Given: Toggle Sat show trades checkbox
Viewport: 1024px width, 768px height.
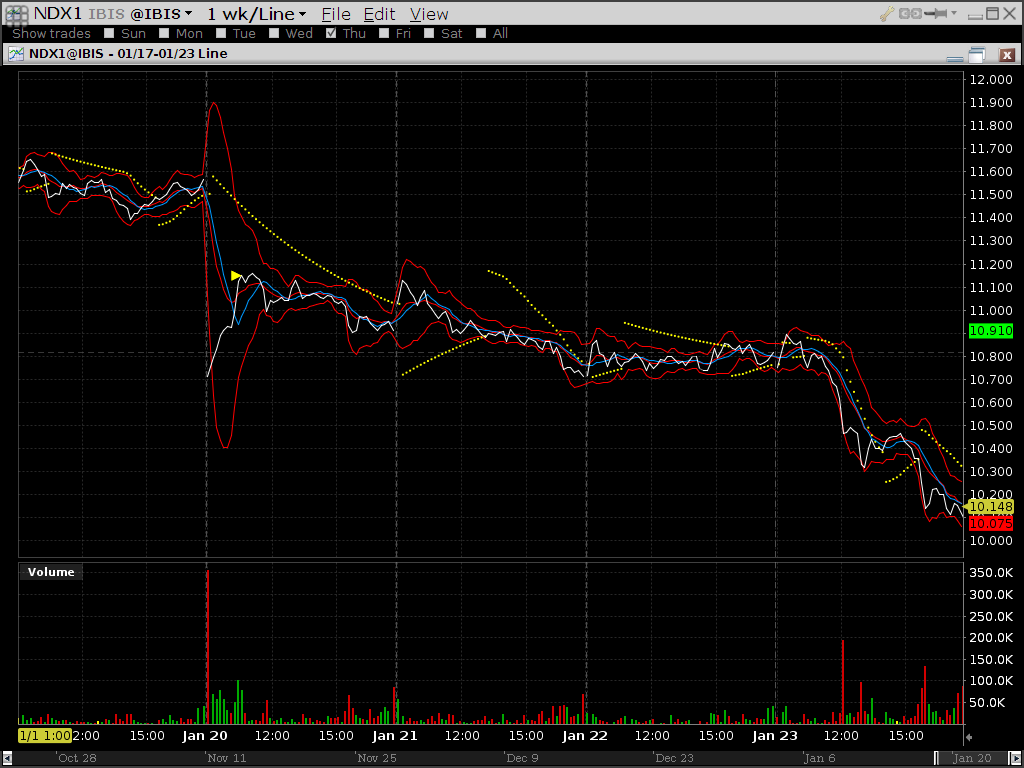Looking at the screenshot, I should 429,33.
